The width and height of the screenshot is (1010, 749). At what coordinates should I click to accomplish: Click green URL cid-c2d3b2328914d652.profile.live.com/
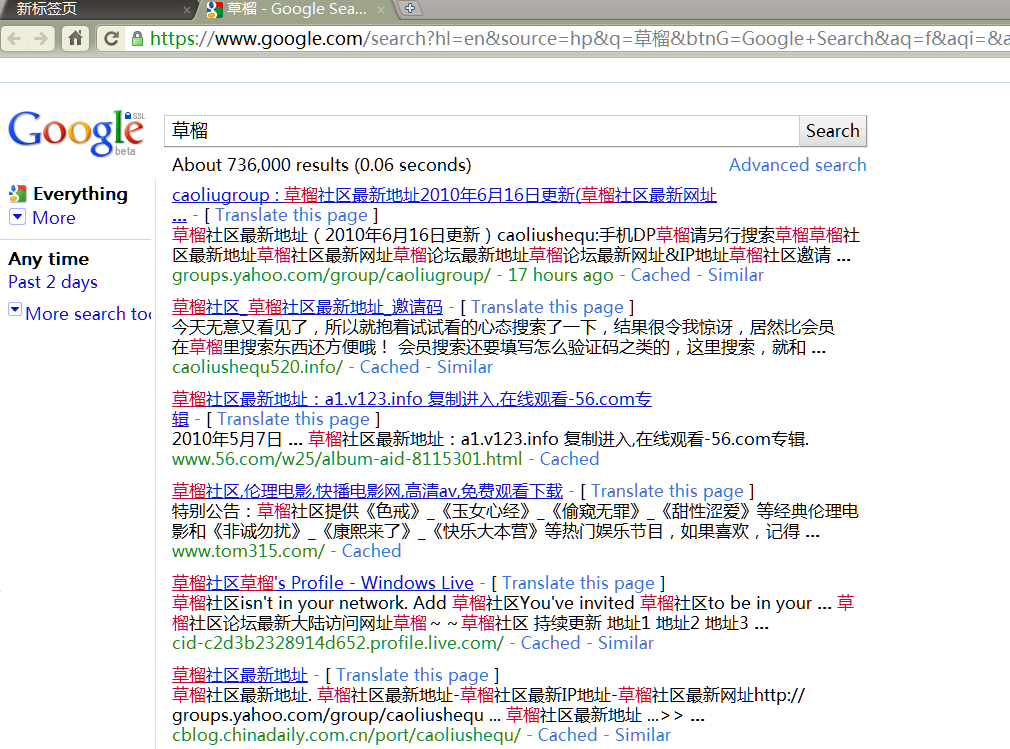(338, 643)
